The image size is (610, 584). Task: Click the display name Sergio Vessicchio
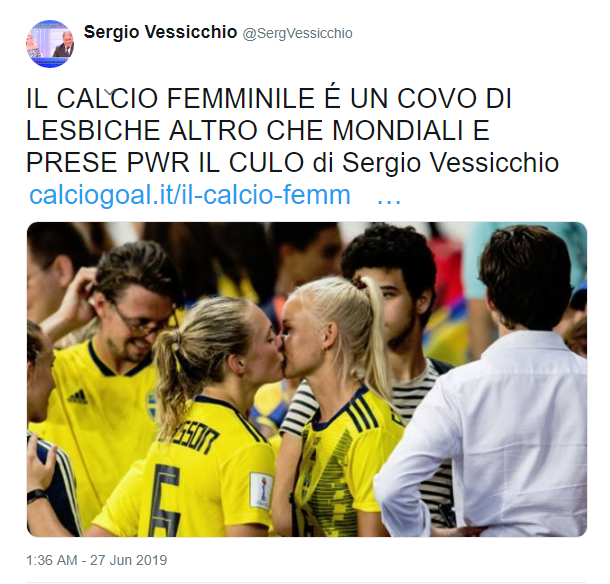coord(160,32)
